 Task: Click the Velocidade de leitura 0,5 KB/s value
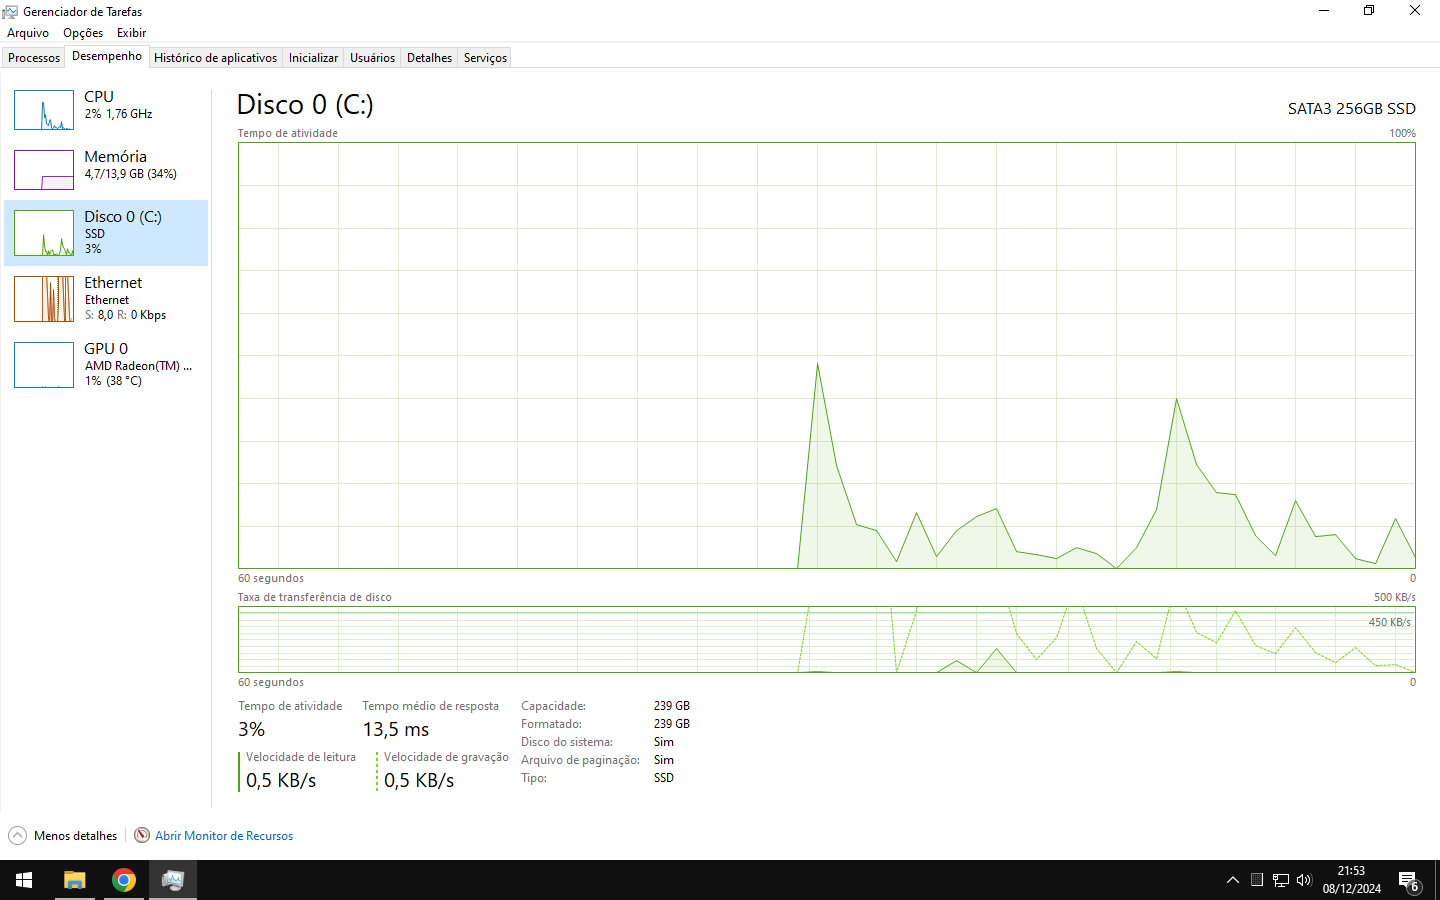pos(281,781)
